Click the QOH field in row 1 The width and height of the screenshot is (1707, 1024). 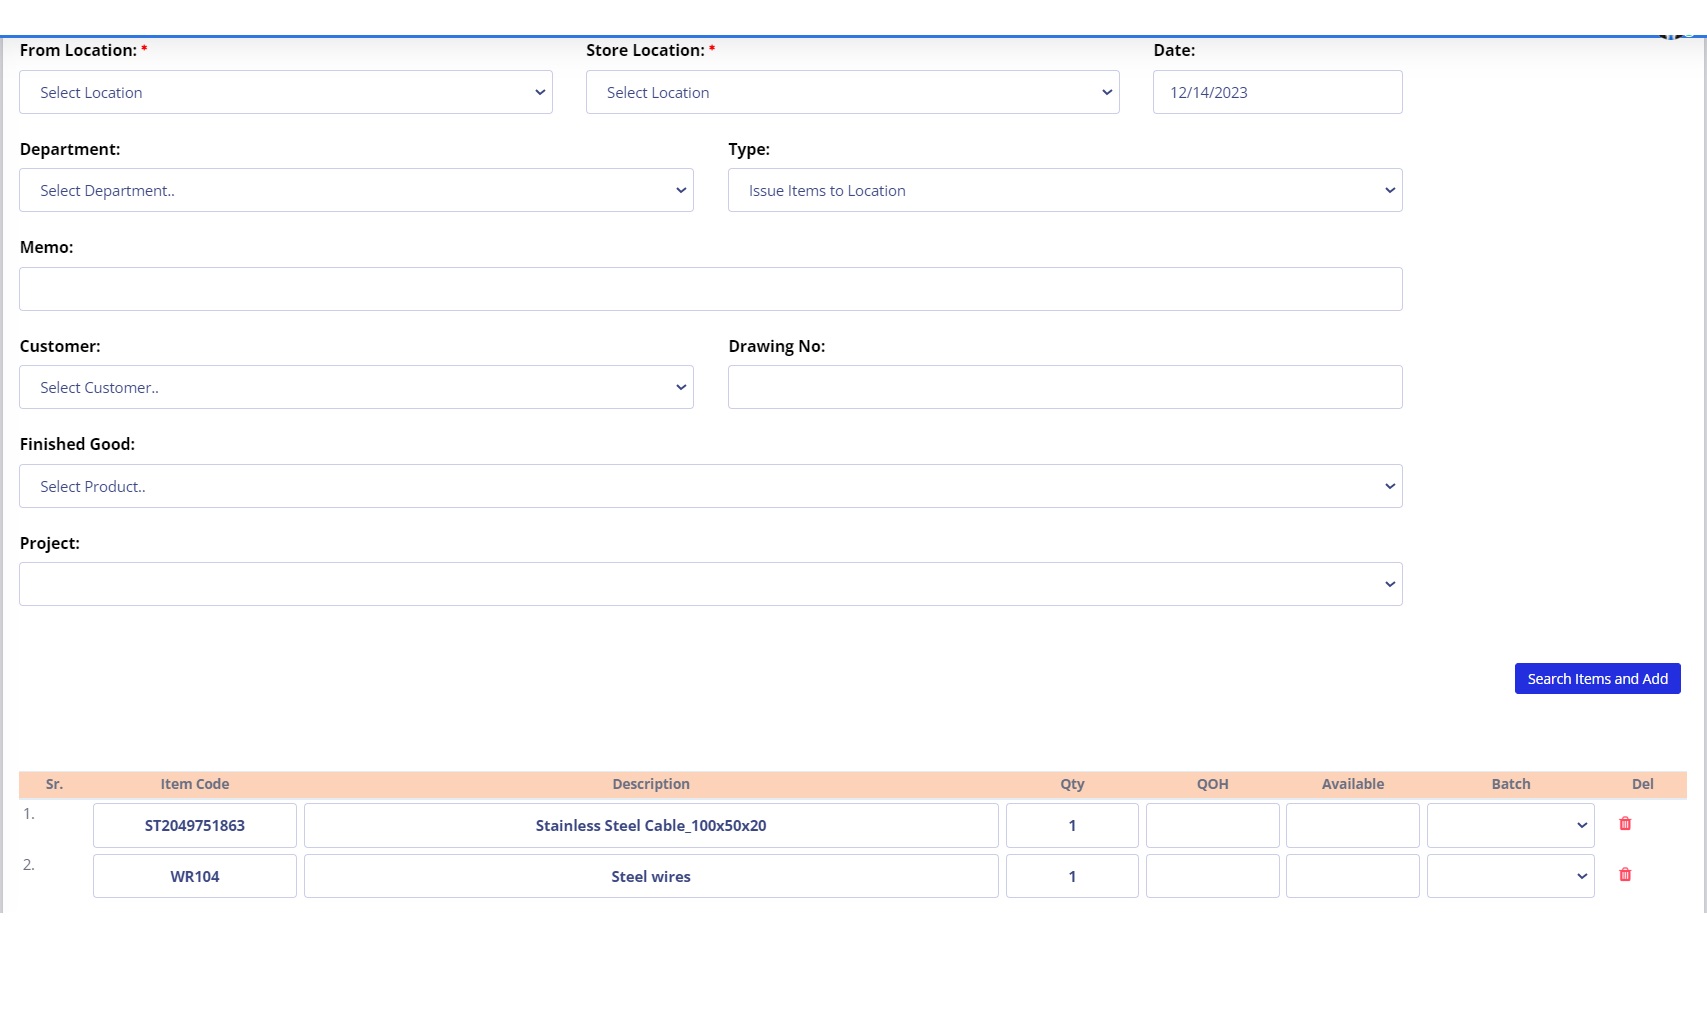[1212, 825]
